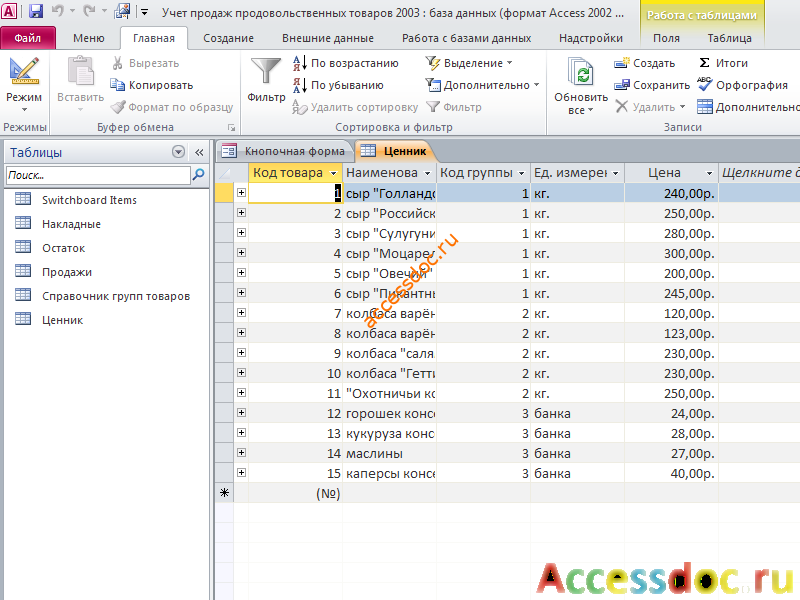Click the Создать new record icon
The height and width of the screenshot is (600, 800).
point(622,63)
